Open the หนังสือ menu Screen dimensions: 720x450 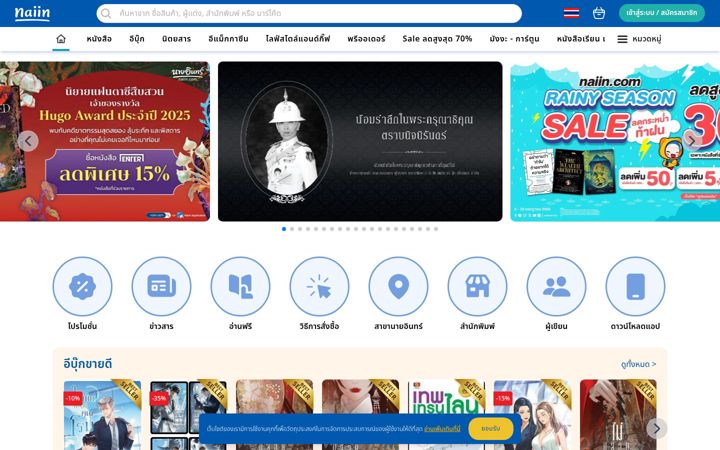coord(99,39)
